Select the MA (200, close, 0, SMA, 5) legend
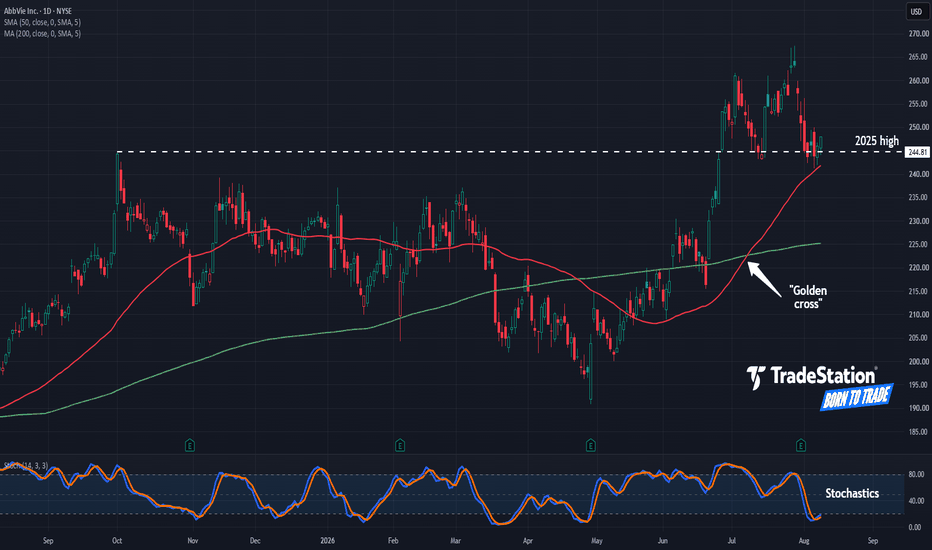The height and width of the screenshot is (550, 932). [x=42, y=33]
